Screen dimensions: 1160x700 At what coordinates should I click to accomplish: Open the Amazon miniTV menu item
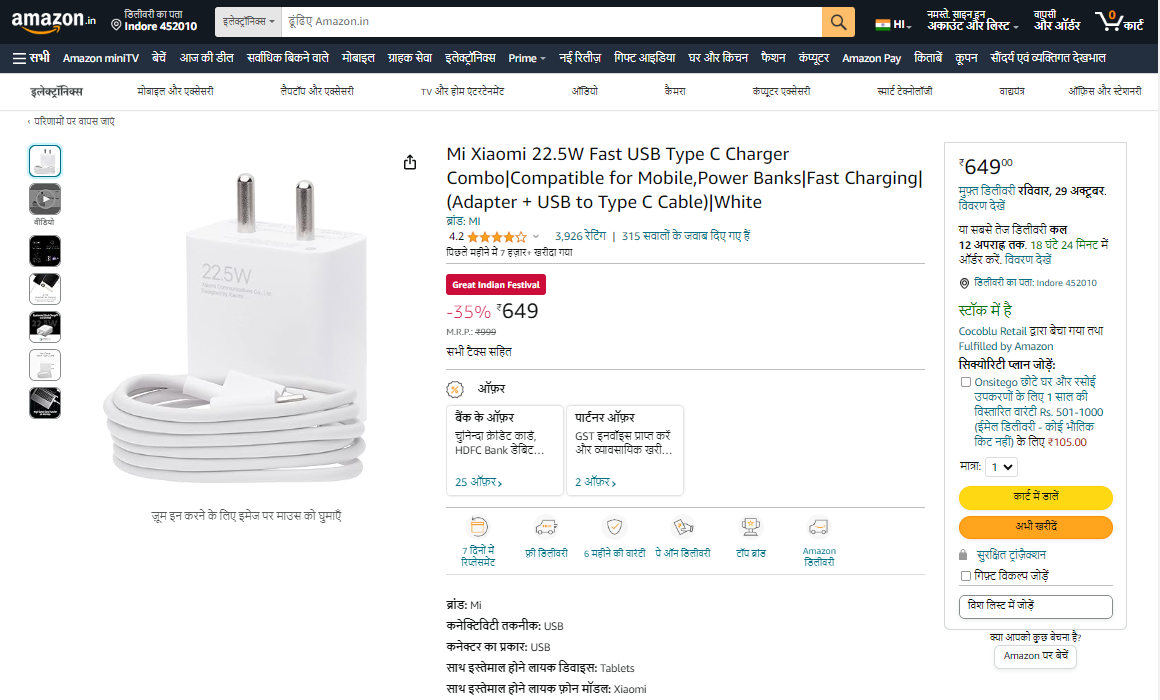click(100, 58)
